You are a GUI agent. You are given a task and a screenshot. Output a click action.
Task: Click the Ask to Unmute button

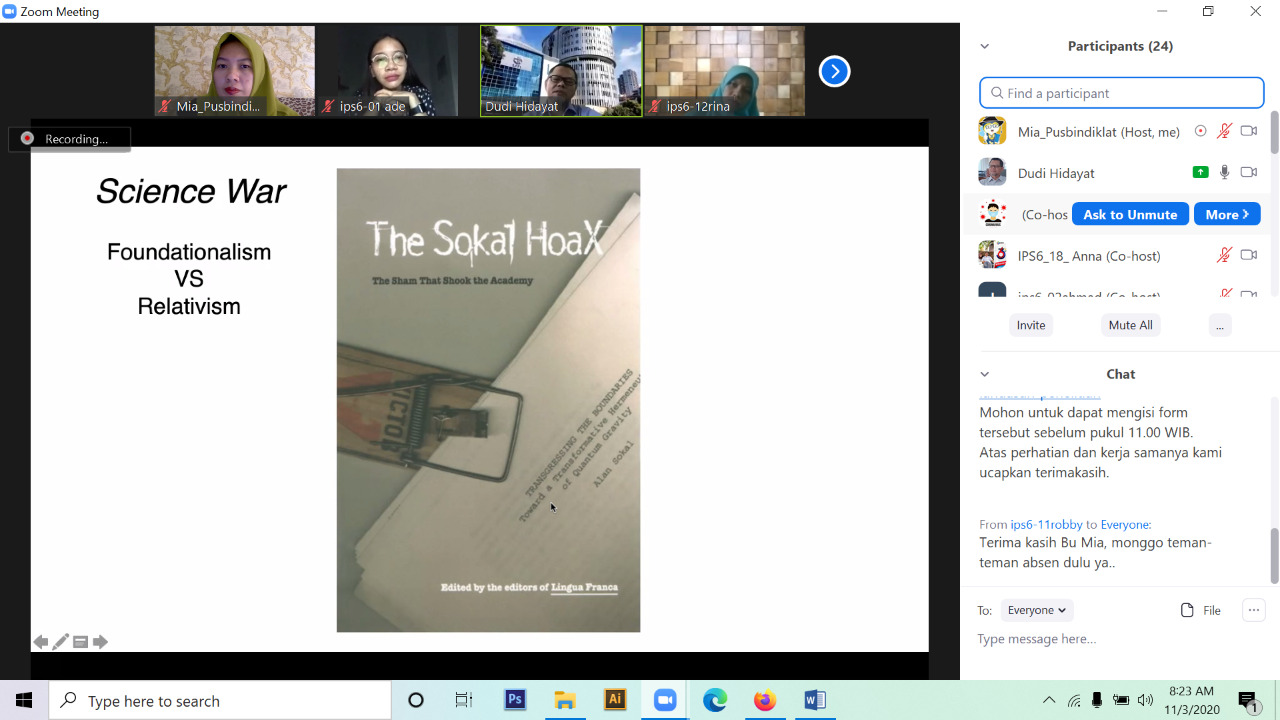1130,214
